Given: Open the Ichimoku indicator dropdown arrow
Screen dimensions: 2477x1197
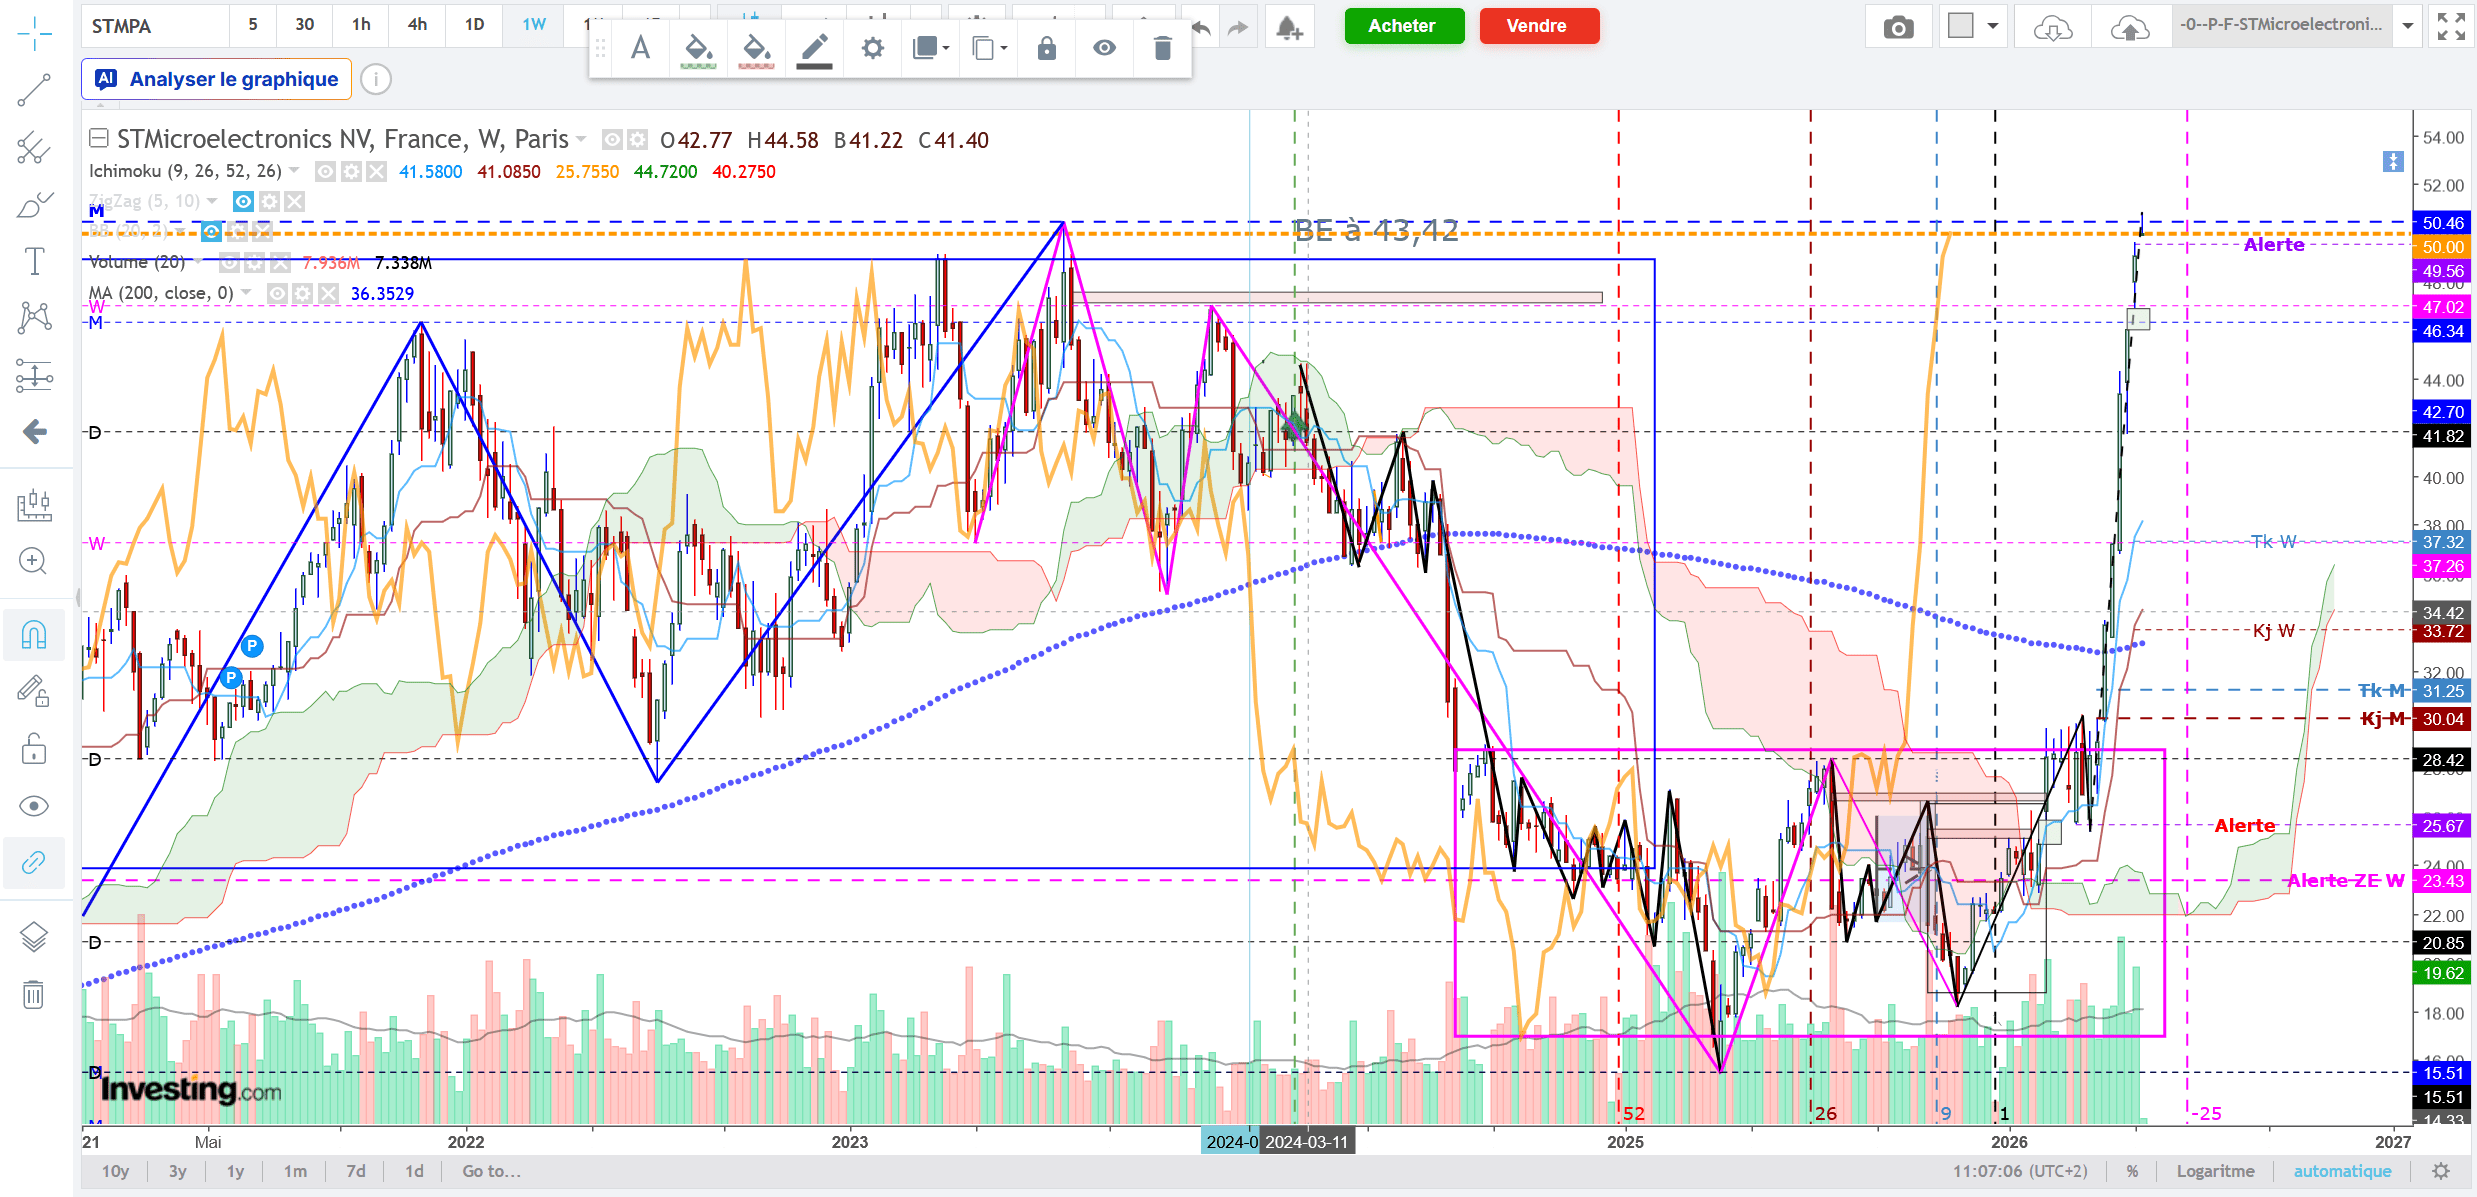Looking at the screenshot, I should point(294,171).
